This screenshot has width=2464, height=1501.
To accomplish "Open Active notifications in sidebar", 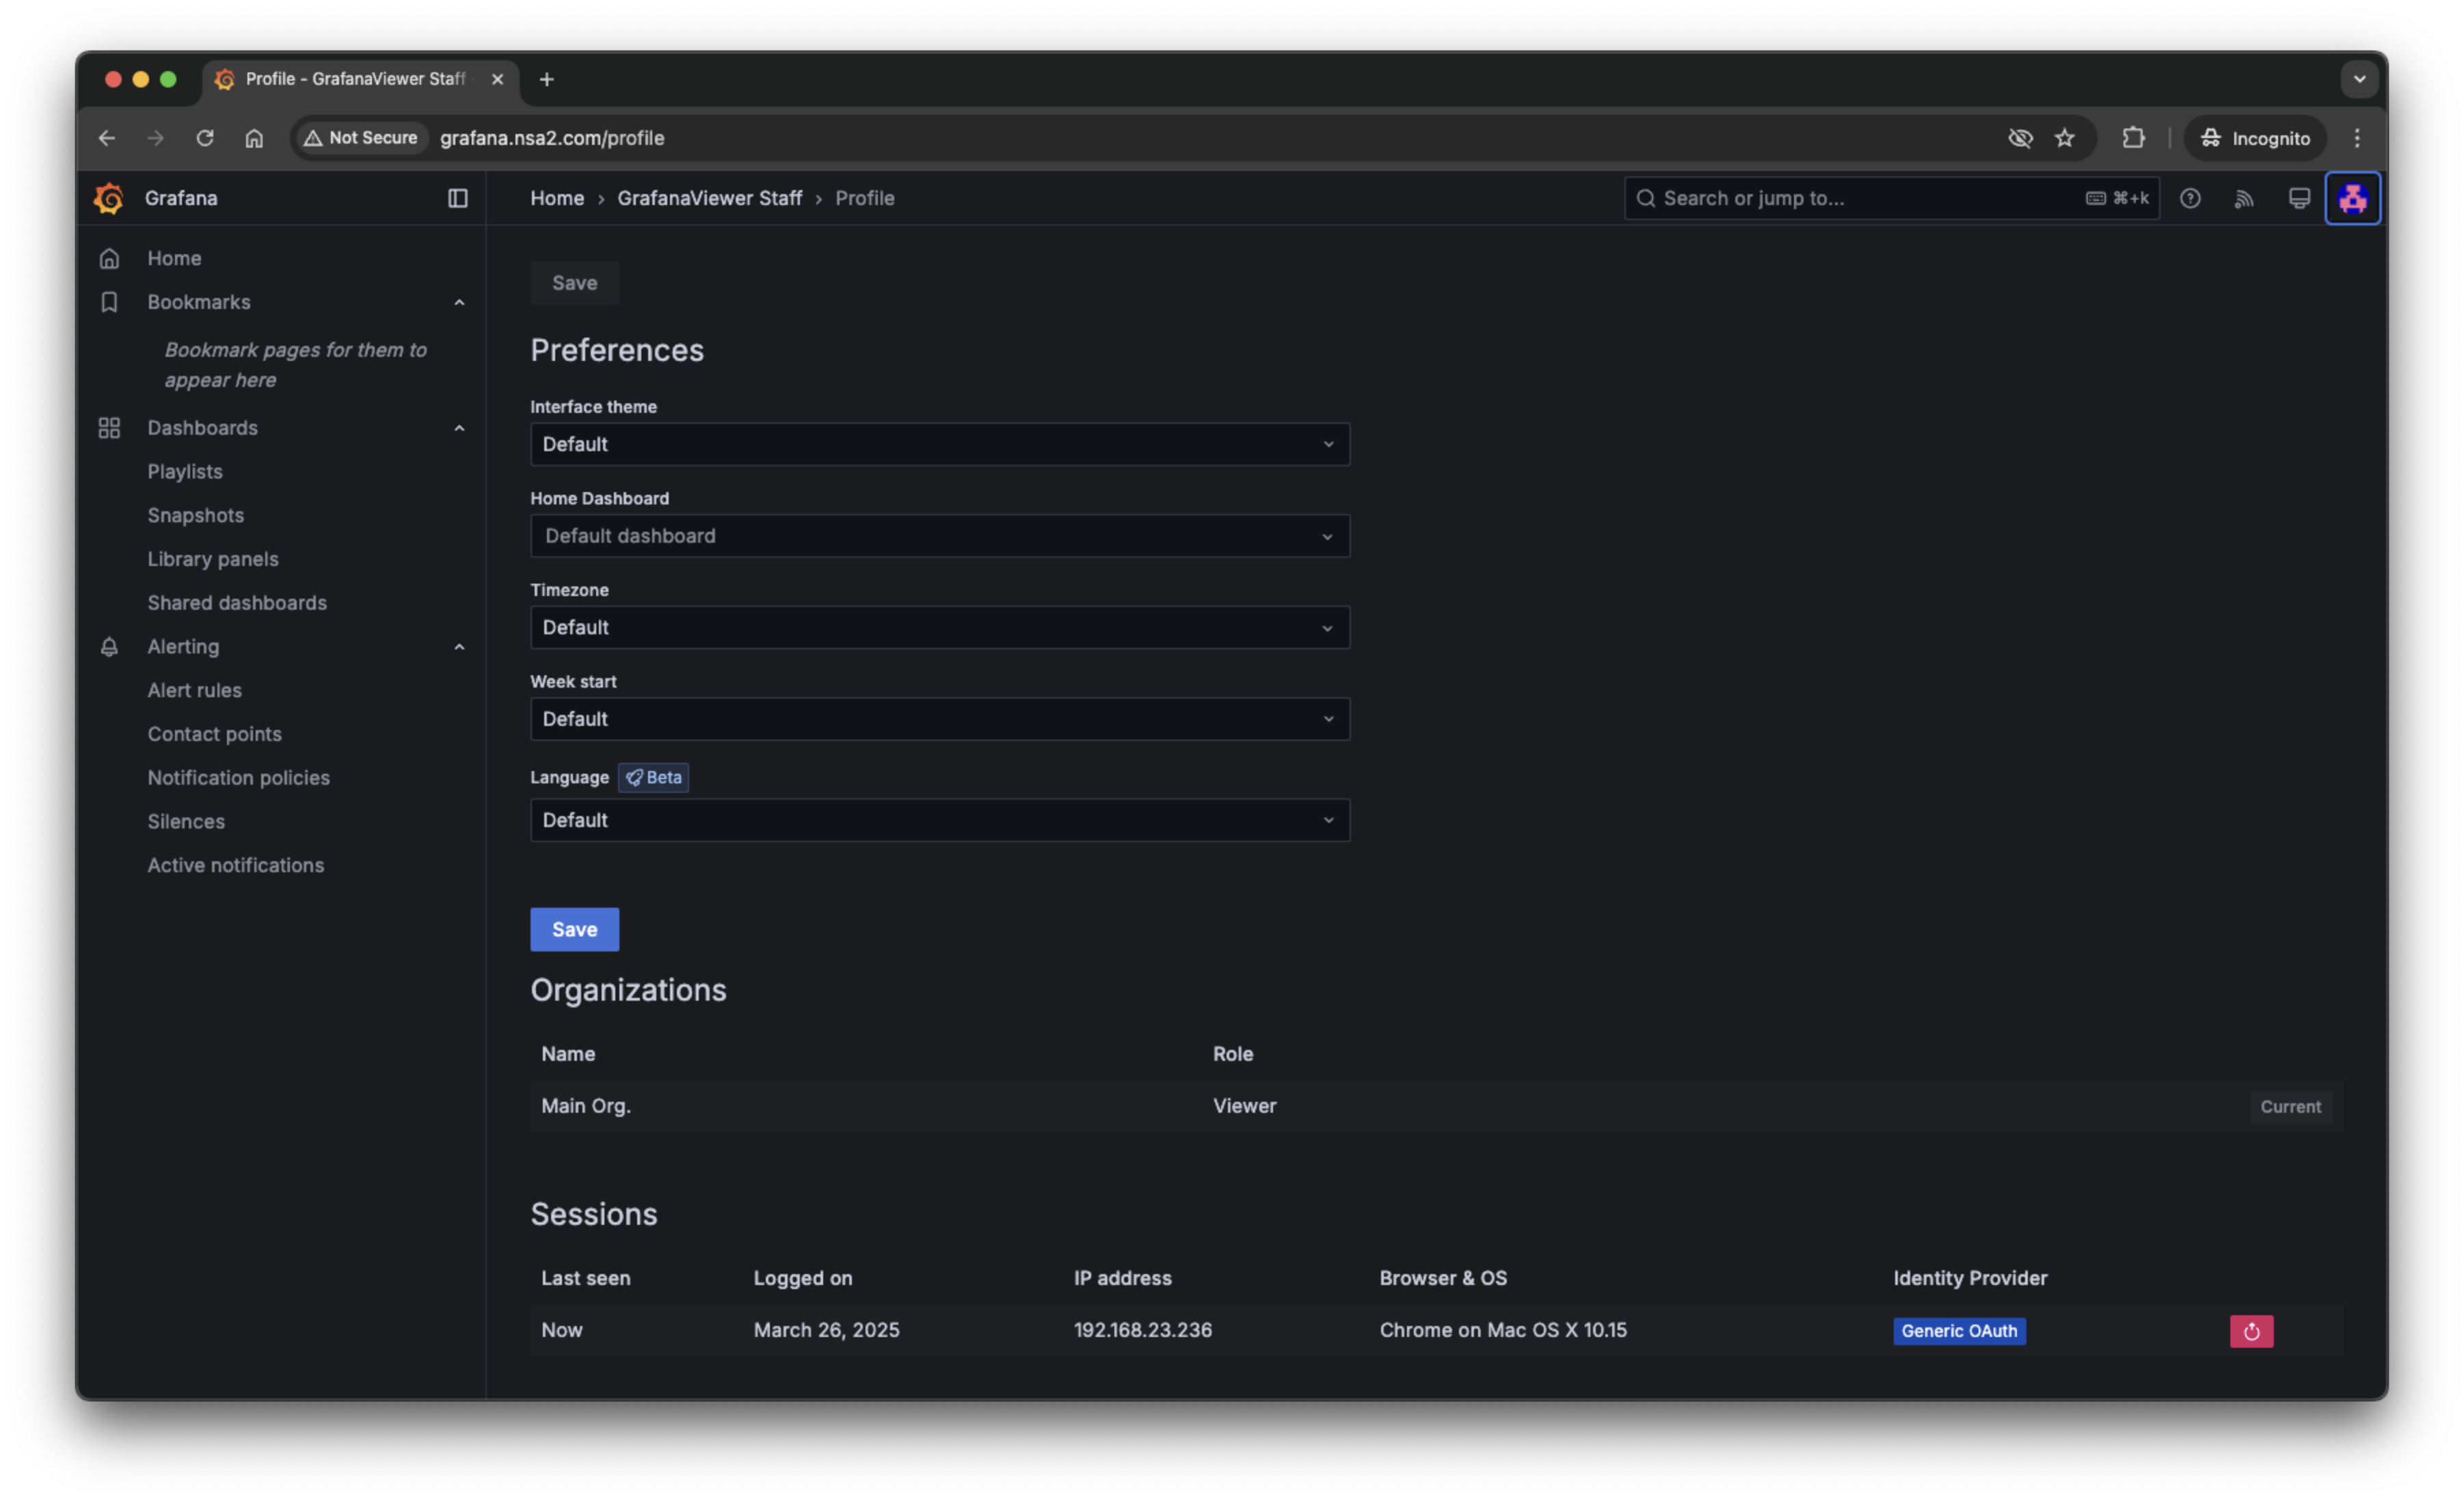I will tap(236, 865).
